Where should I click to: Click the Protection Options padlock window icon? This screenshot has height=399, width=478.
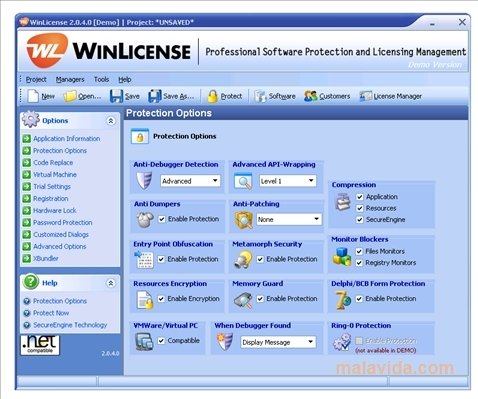pos(140,136)
